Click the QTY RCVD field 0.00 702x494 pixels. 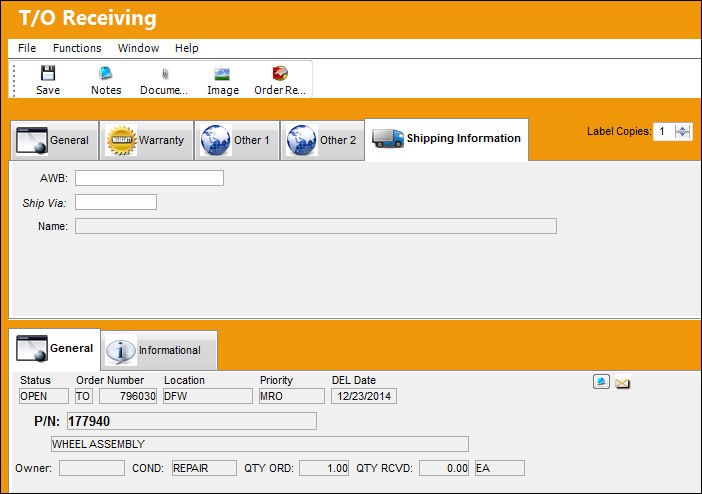444,468
